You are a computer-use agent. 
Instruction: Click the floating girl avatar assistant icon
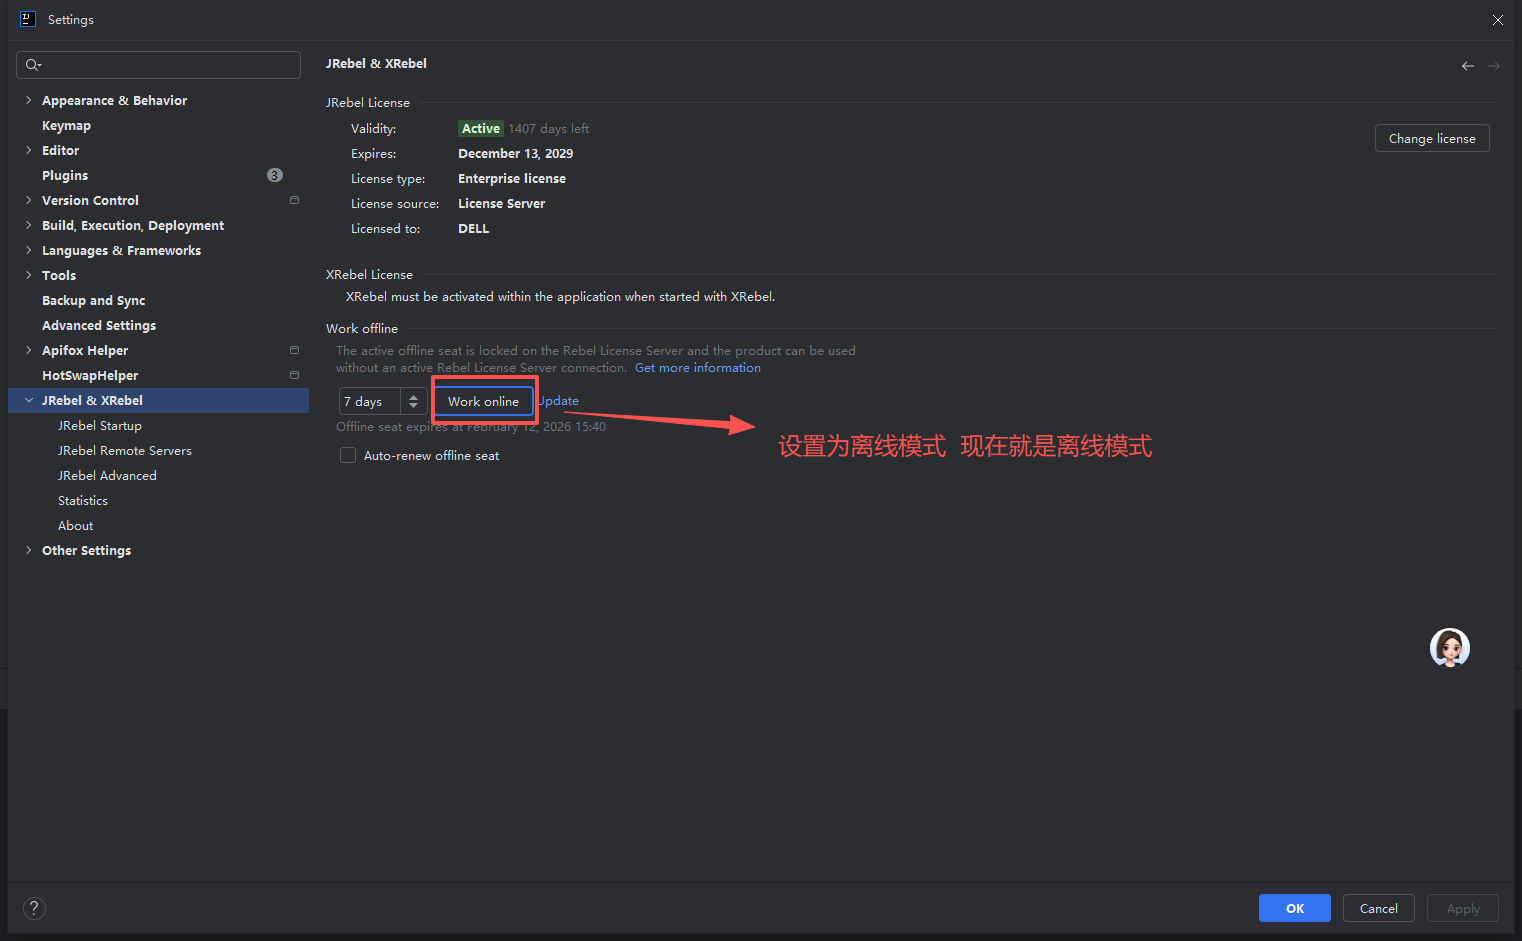tap(1450, 648)
